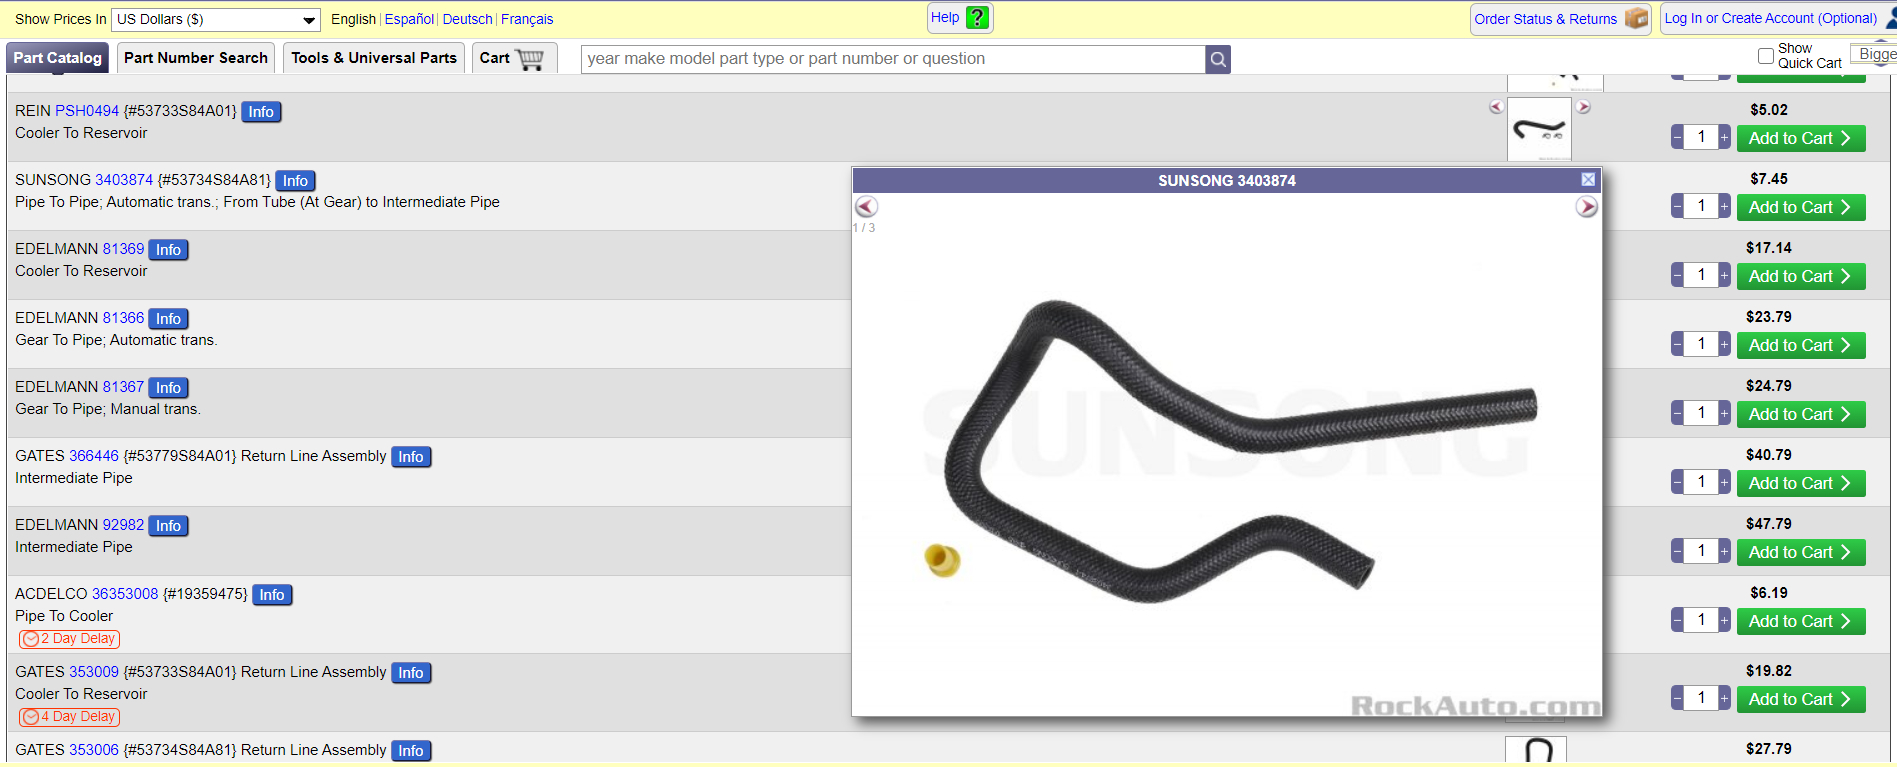The height and width of the screenshot is (767, 1897).
Task: Open Info for EDELMANN 92982
Action: pos(168,526)
